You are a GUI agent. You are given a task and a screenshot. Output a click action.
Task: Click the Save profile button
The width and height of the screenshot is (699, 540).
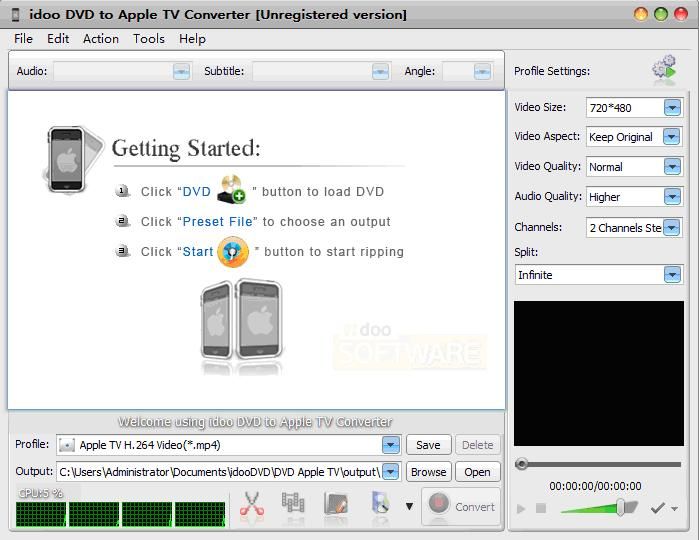[428, 445]
